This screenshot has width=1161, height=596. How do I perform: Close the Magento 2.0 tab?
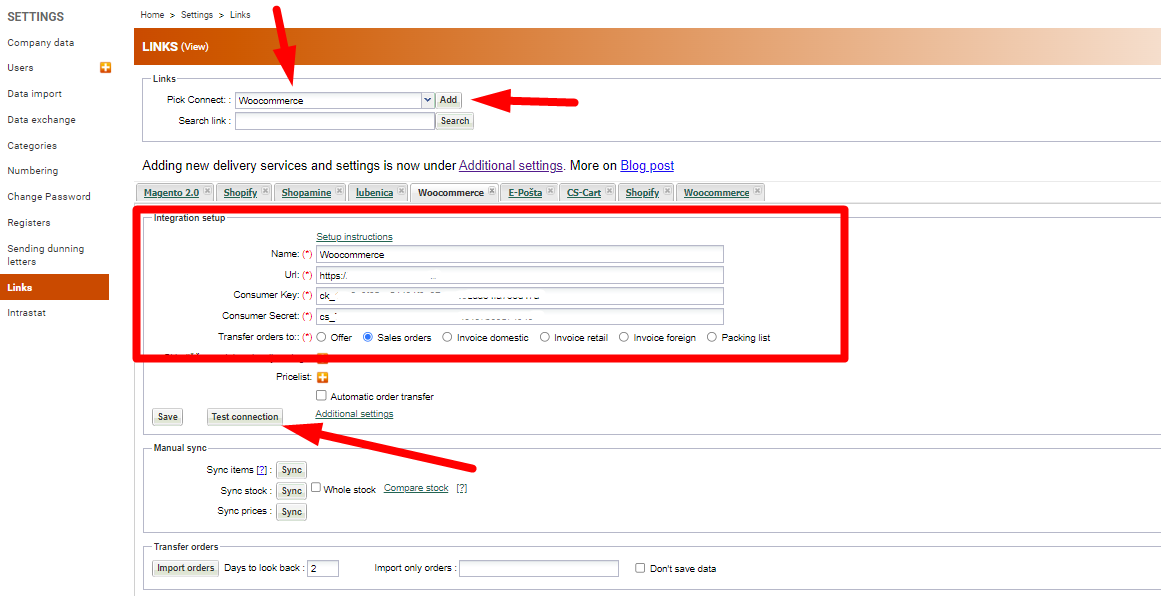click(x=207, y=191)
